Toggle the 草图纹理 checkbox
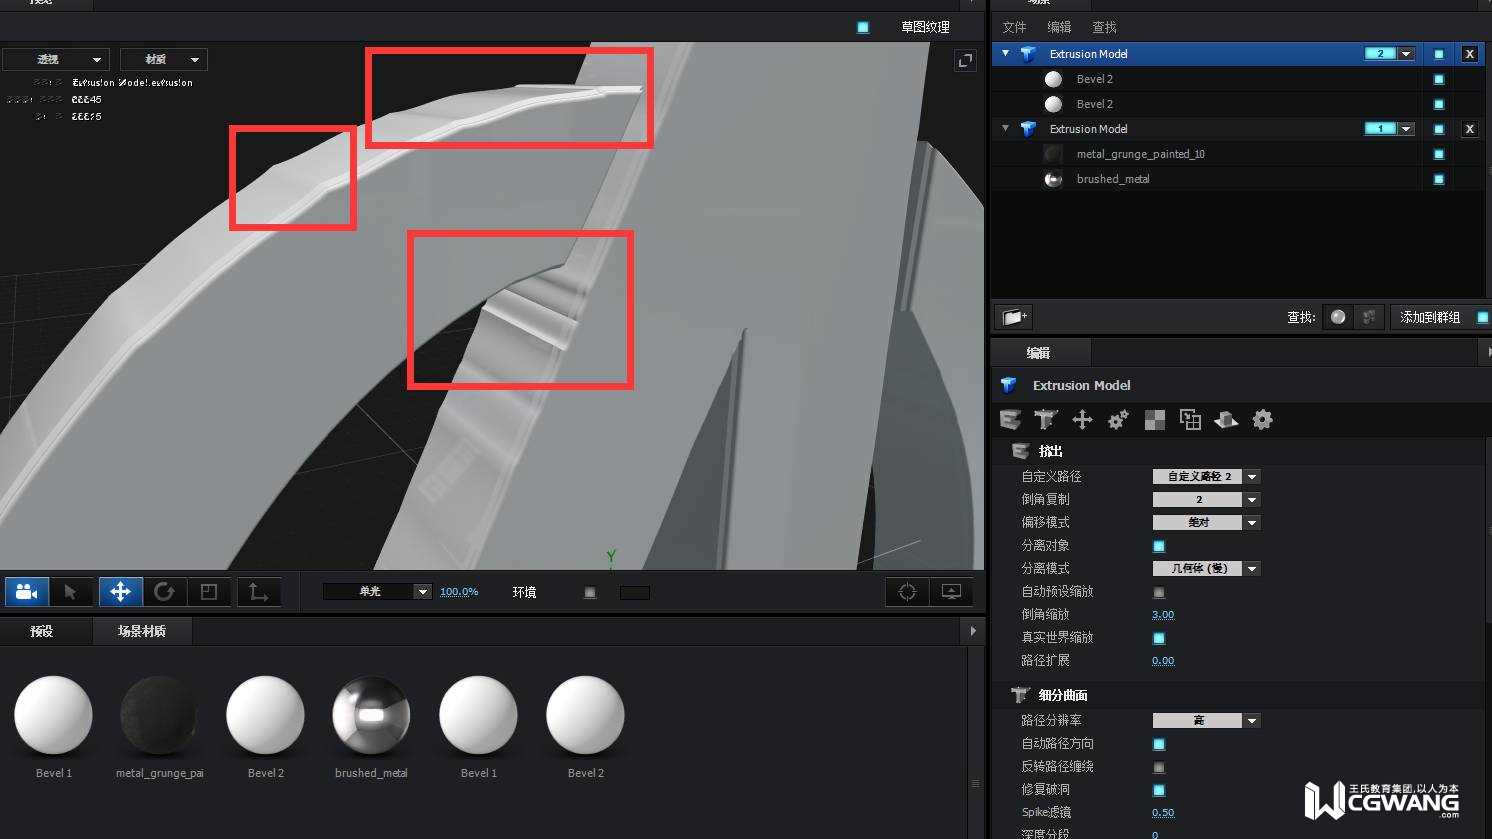This screenshot has width=1492, height=839. (x=863, y=27)
